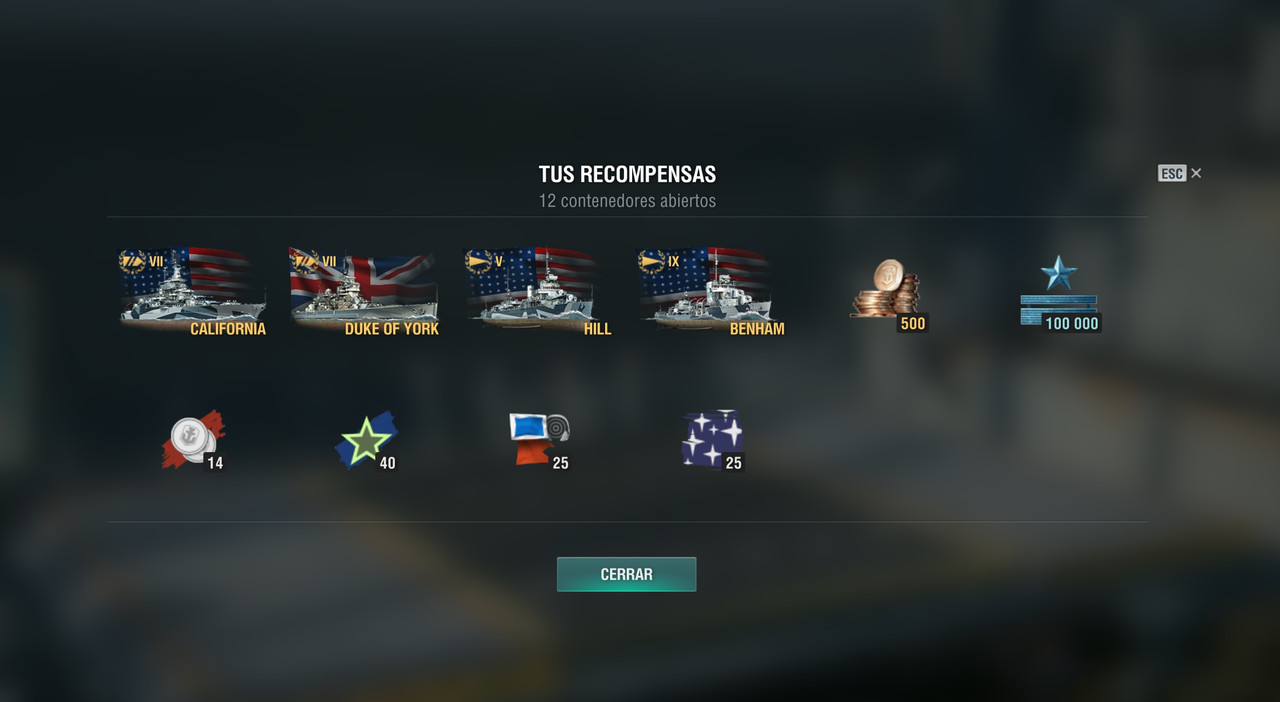
Task: Click the signal flags reward icon
Action: (538, 438)
